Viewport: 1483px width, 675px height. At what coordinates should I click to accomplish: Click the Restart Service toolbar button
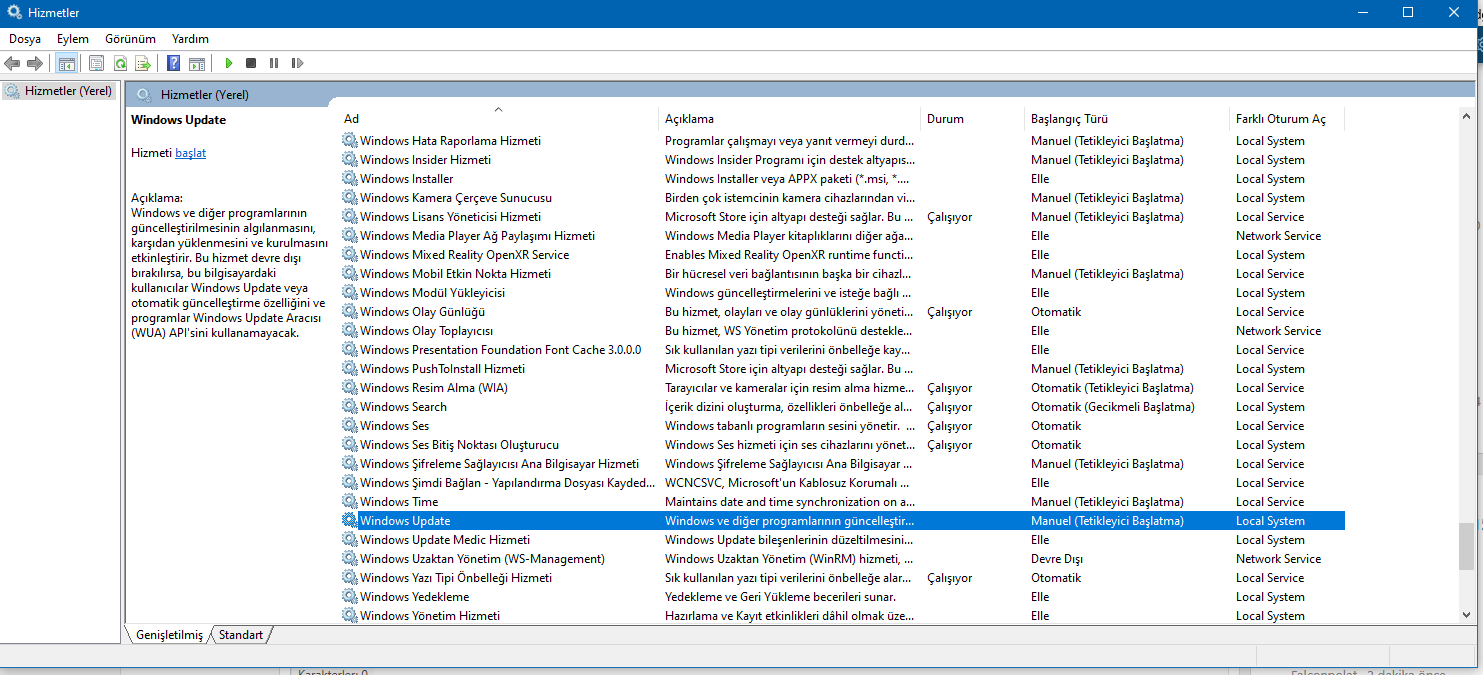click(297, 63)
